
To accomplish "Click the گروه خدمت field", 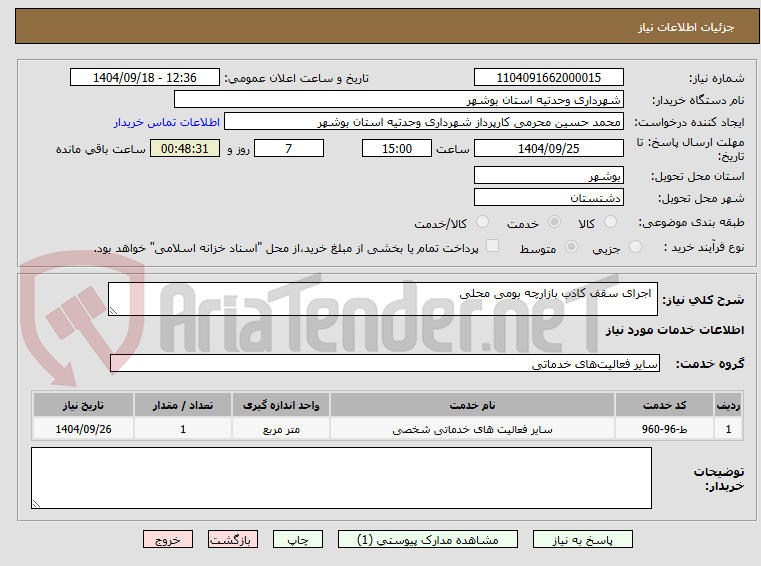I will tap(385, 363).
